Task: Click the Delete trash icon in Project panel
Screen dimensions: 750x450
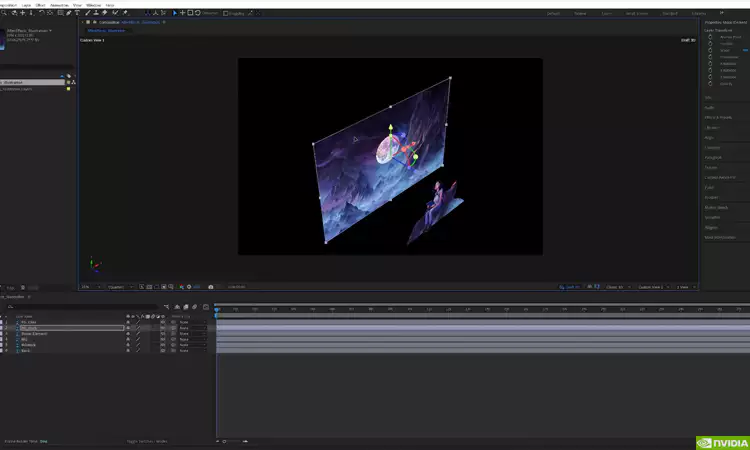Action: 22,287
